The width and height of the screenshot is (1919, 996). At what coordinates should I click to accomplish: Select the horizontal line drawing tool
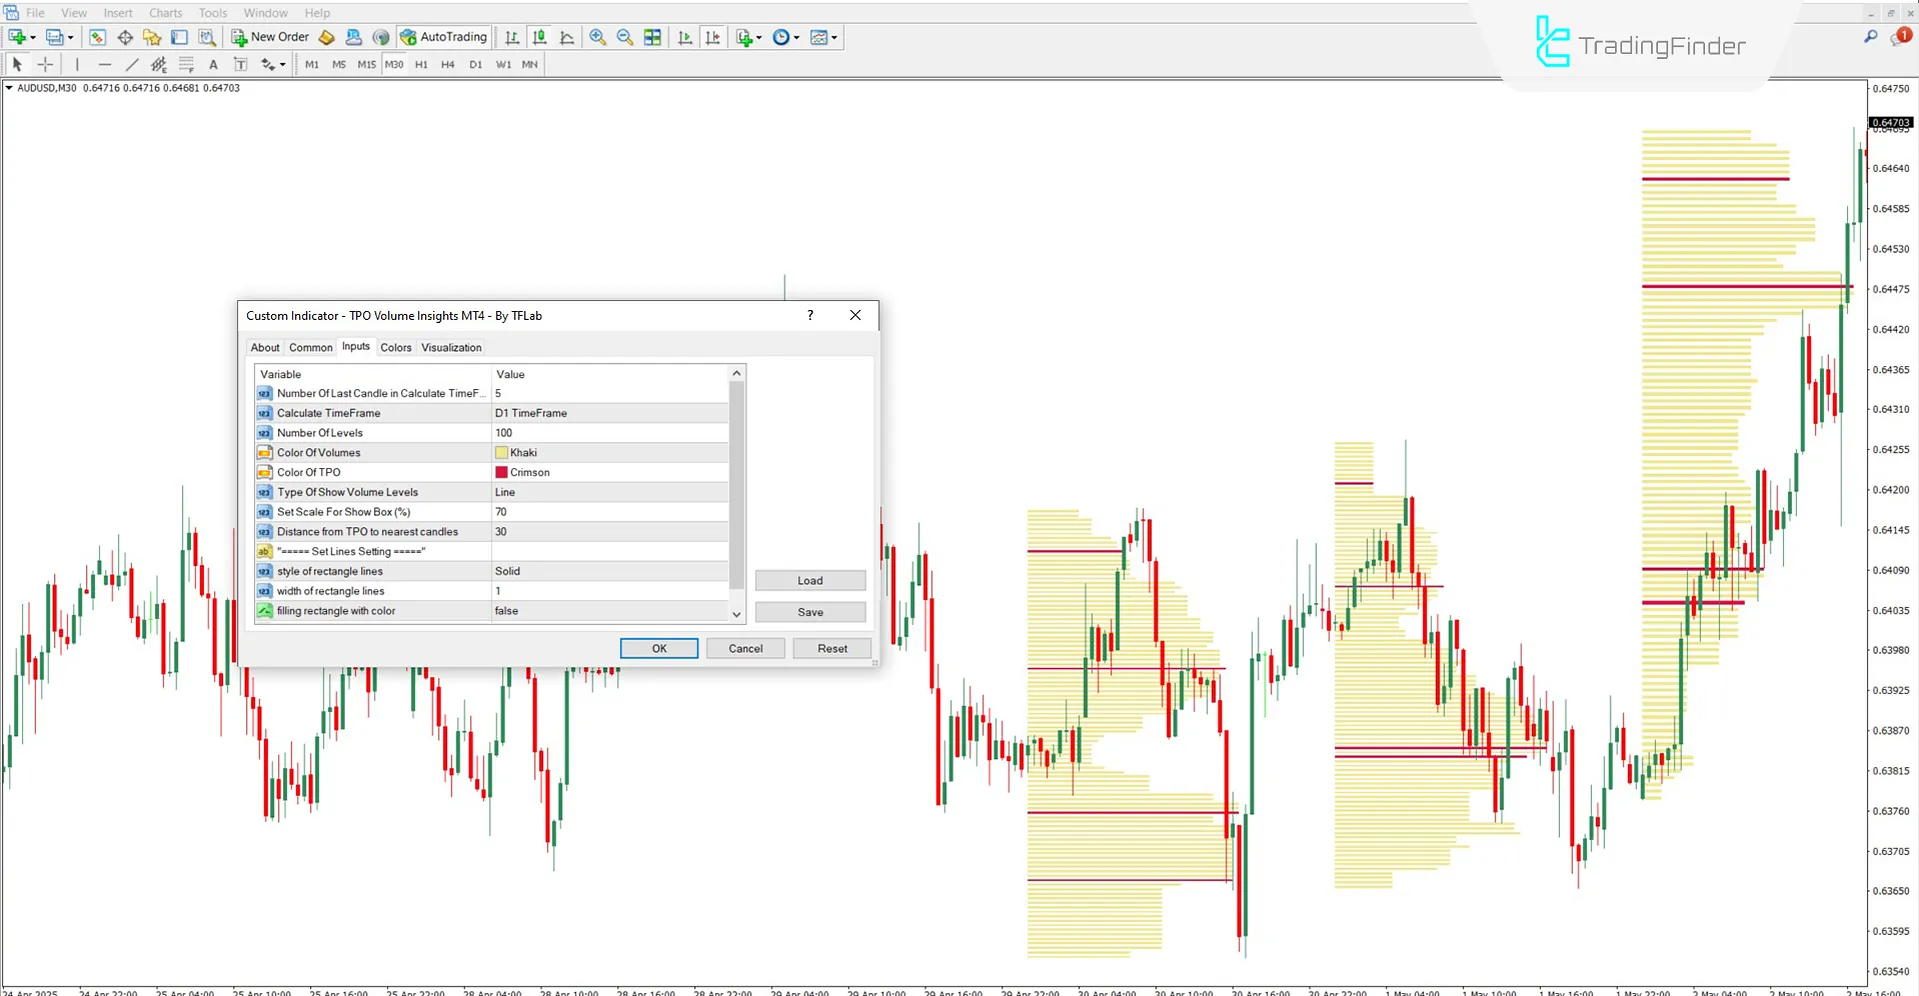pos(105,64)
